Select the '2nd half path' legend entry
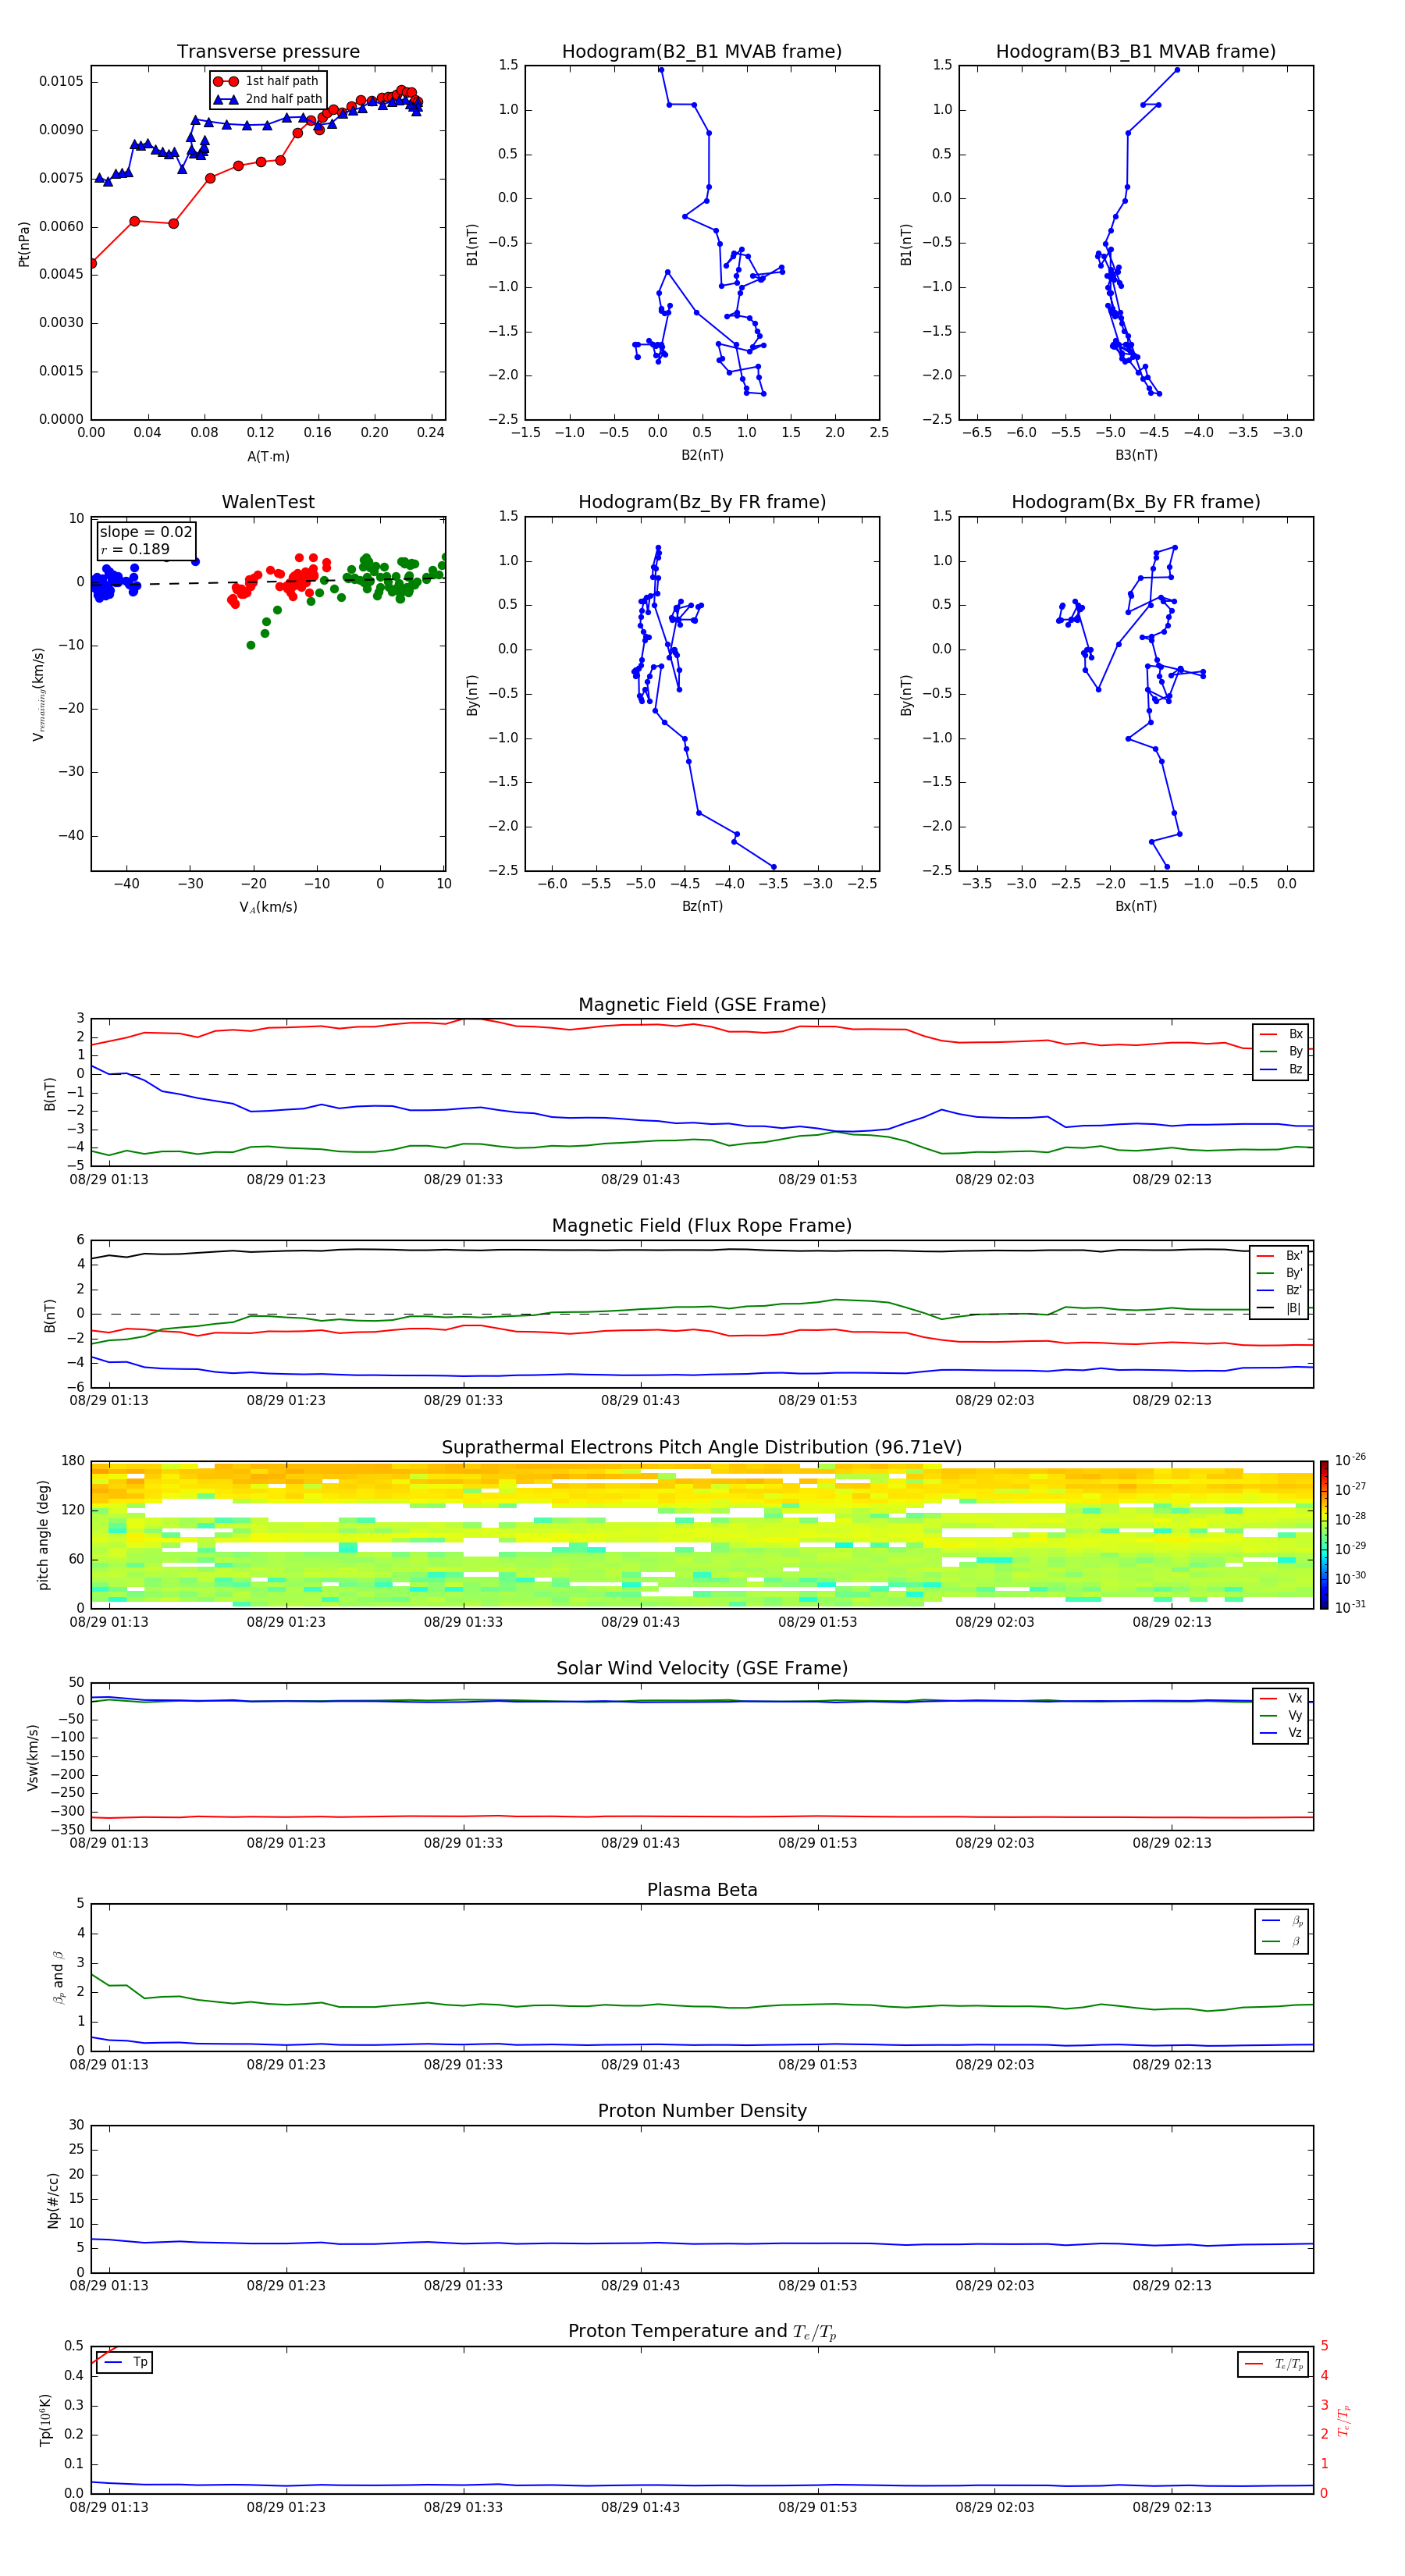 tap(267, 99)
